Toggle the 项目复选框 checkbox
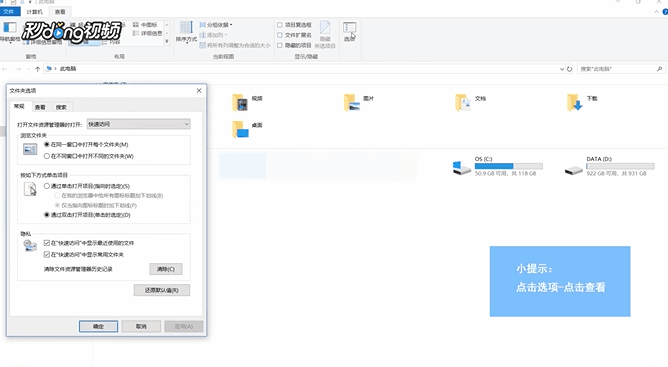The height and width of the screenshot is (367, 668). 280,25
